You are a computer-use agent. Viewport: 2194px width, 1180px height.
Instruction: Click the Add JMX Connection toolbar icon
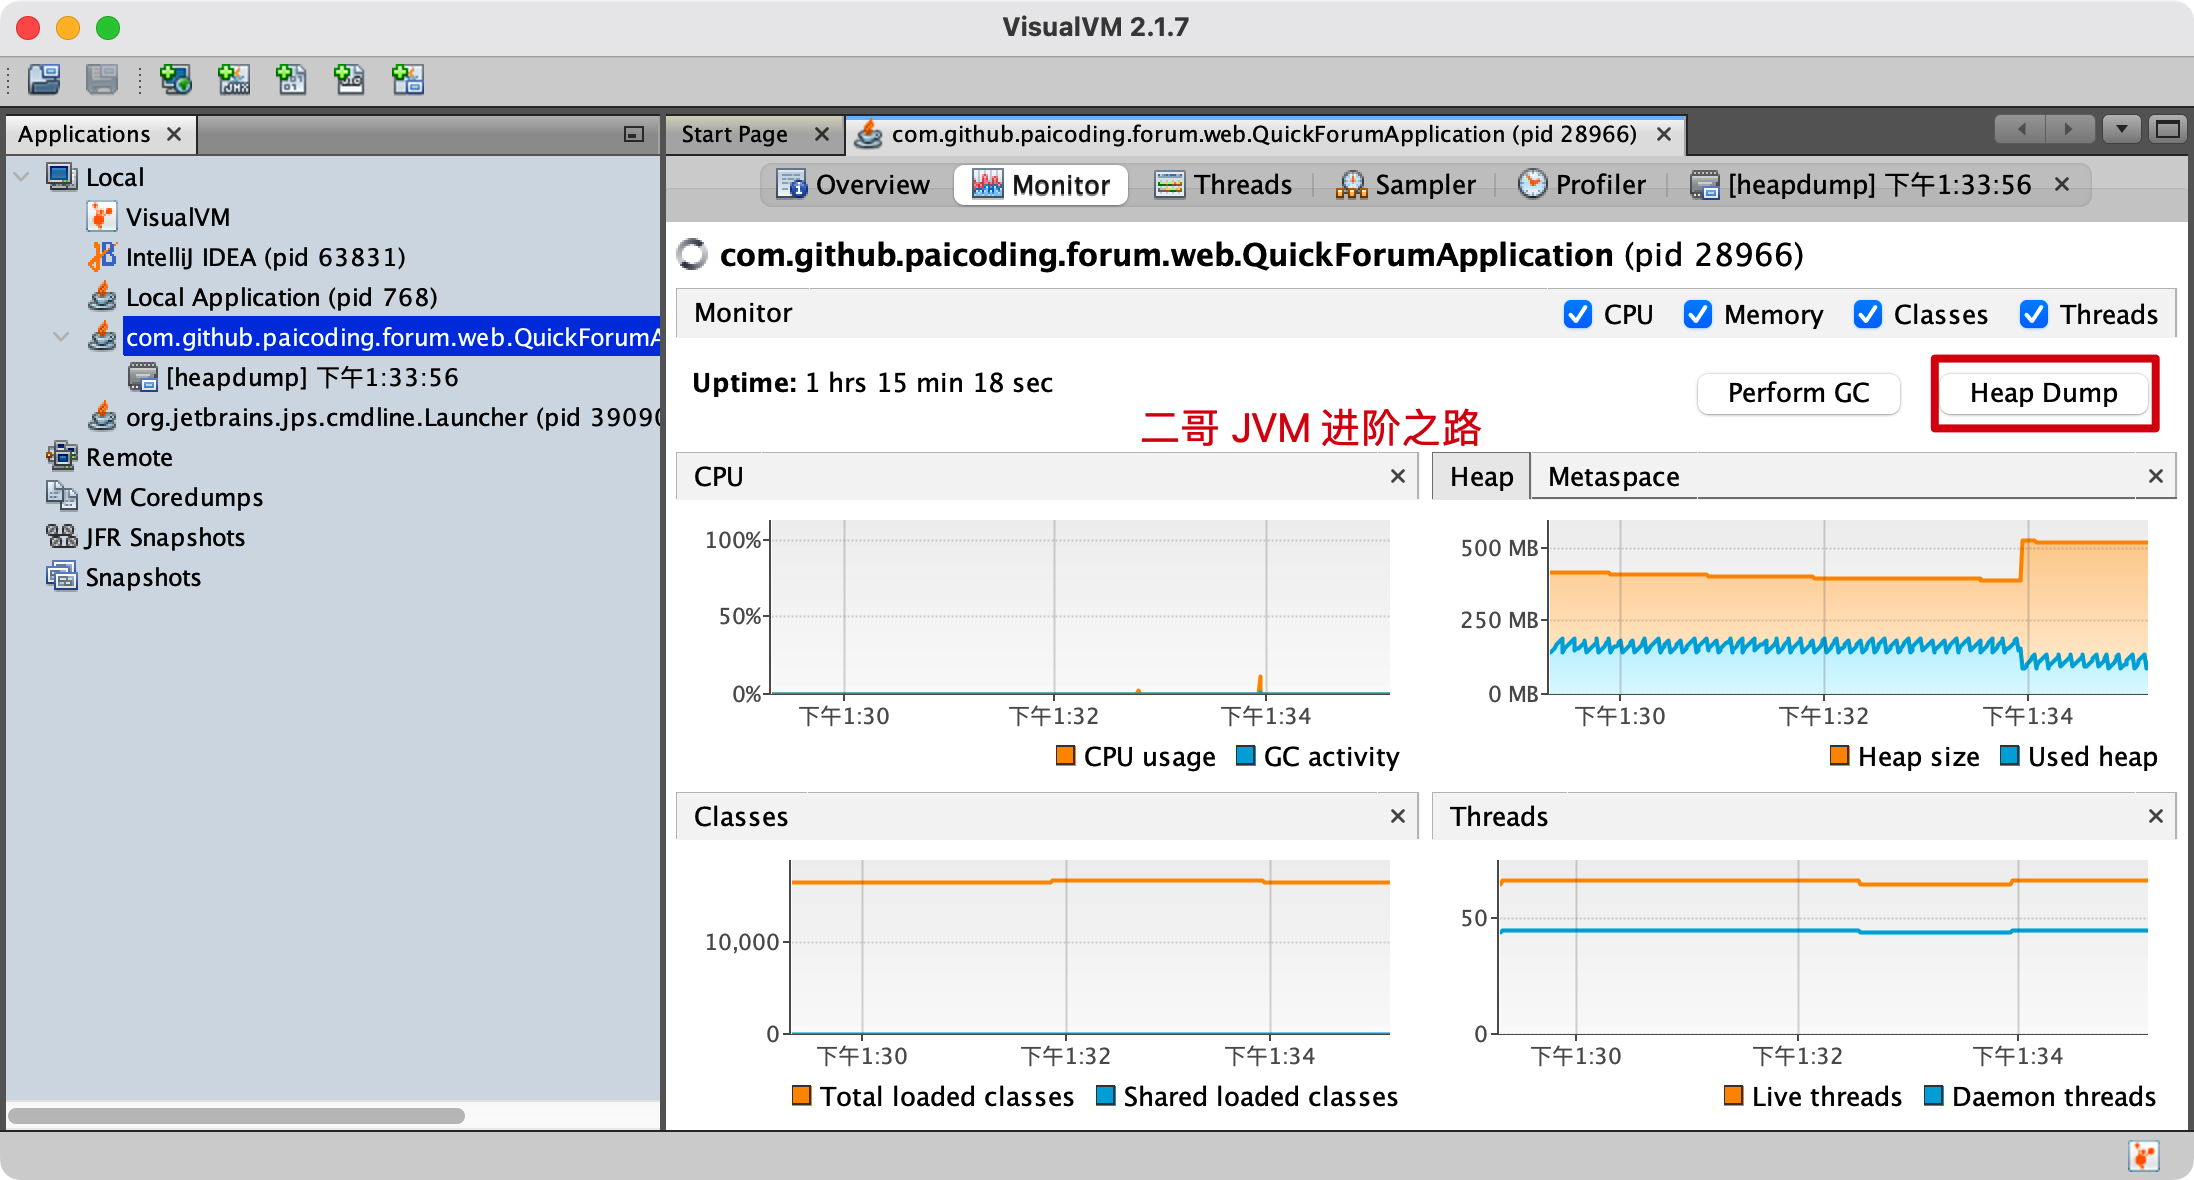[234, 79]
